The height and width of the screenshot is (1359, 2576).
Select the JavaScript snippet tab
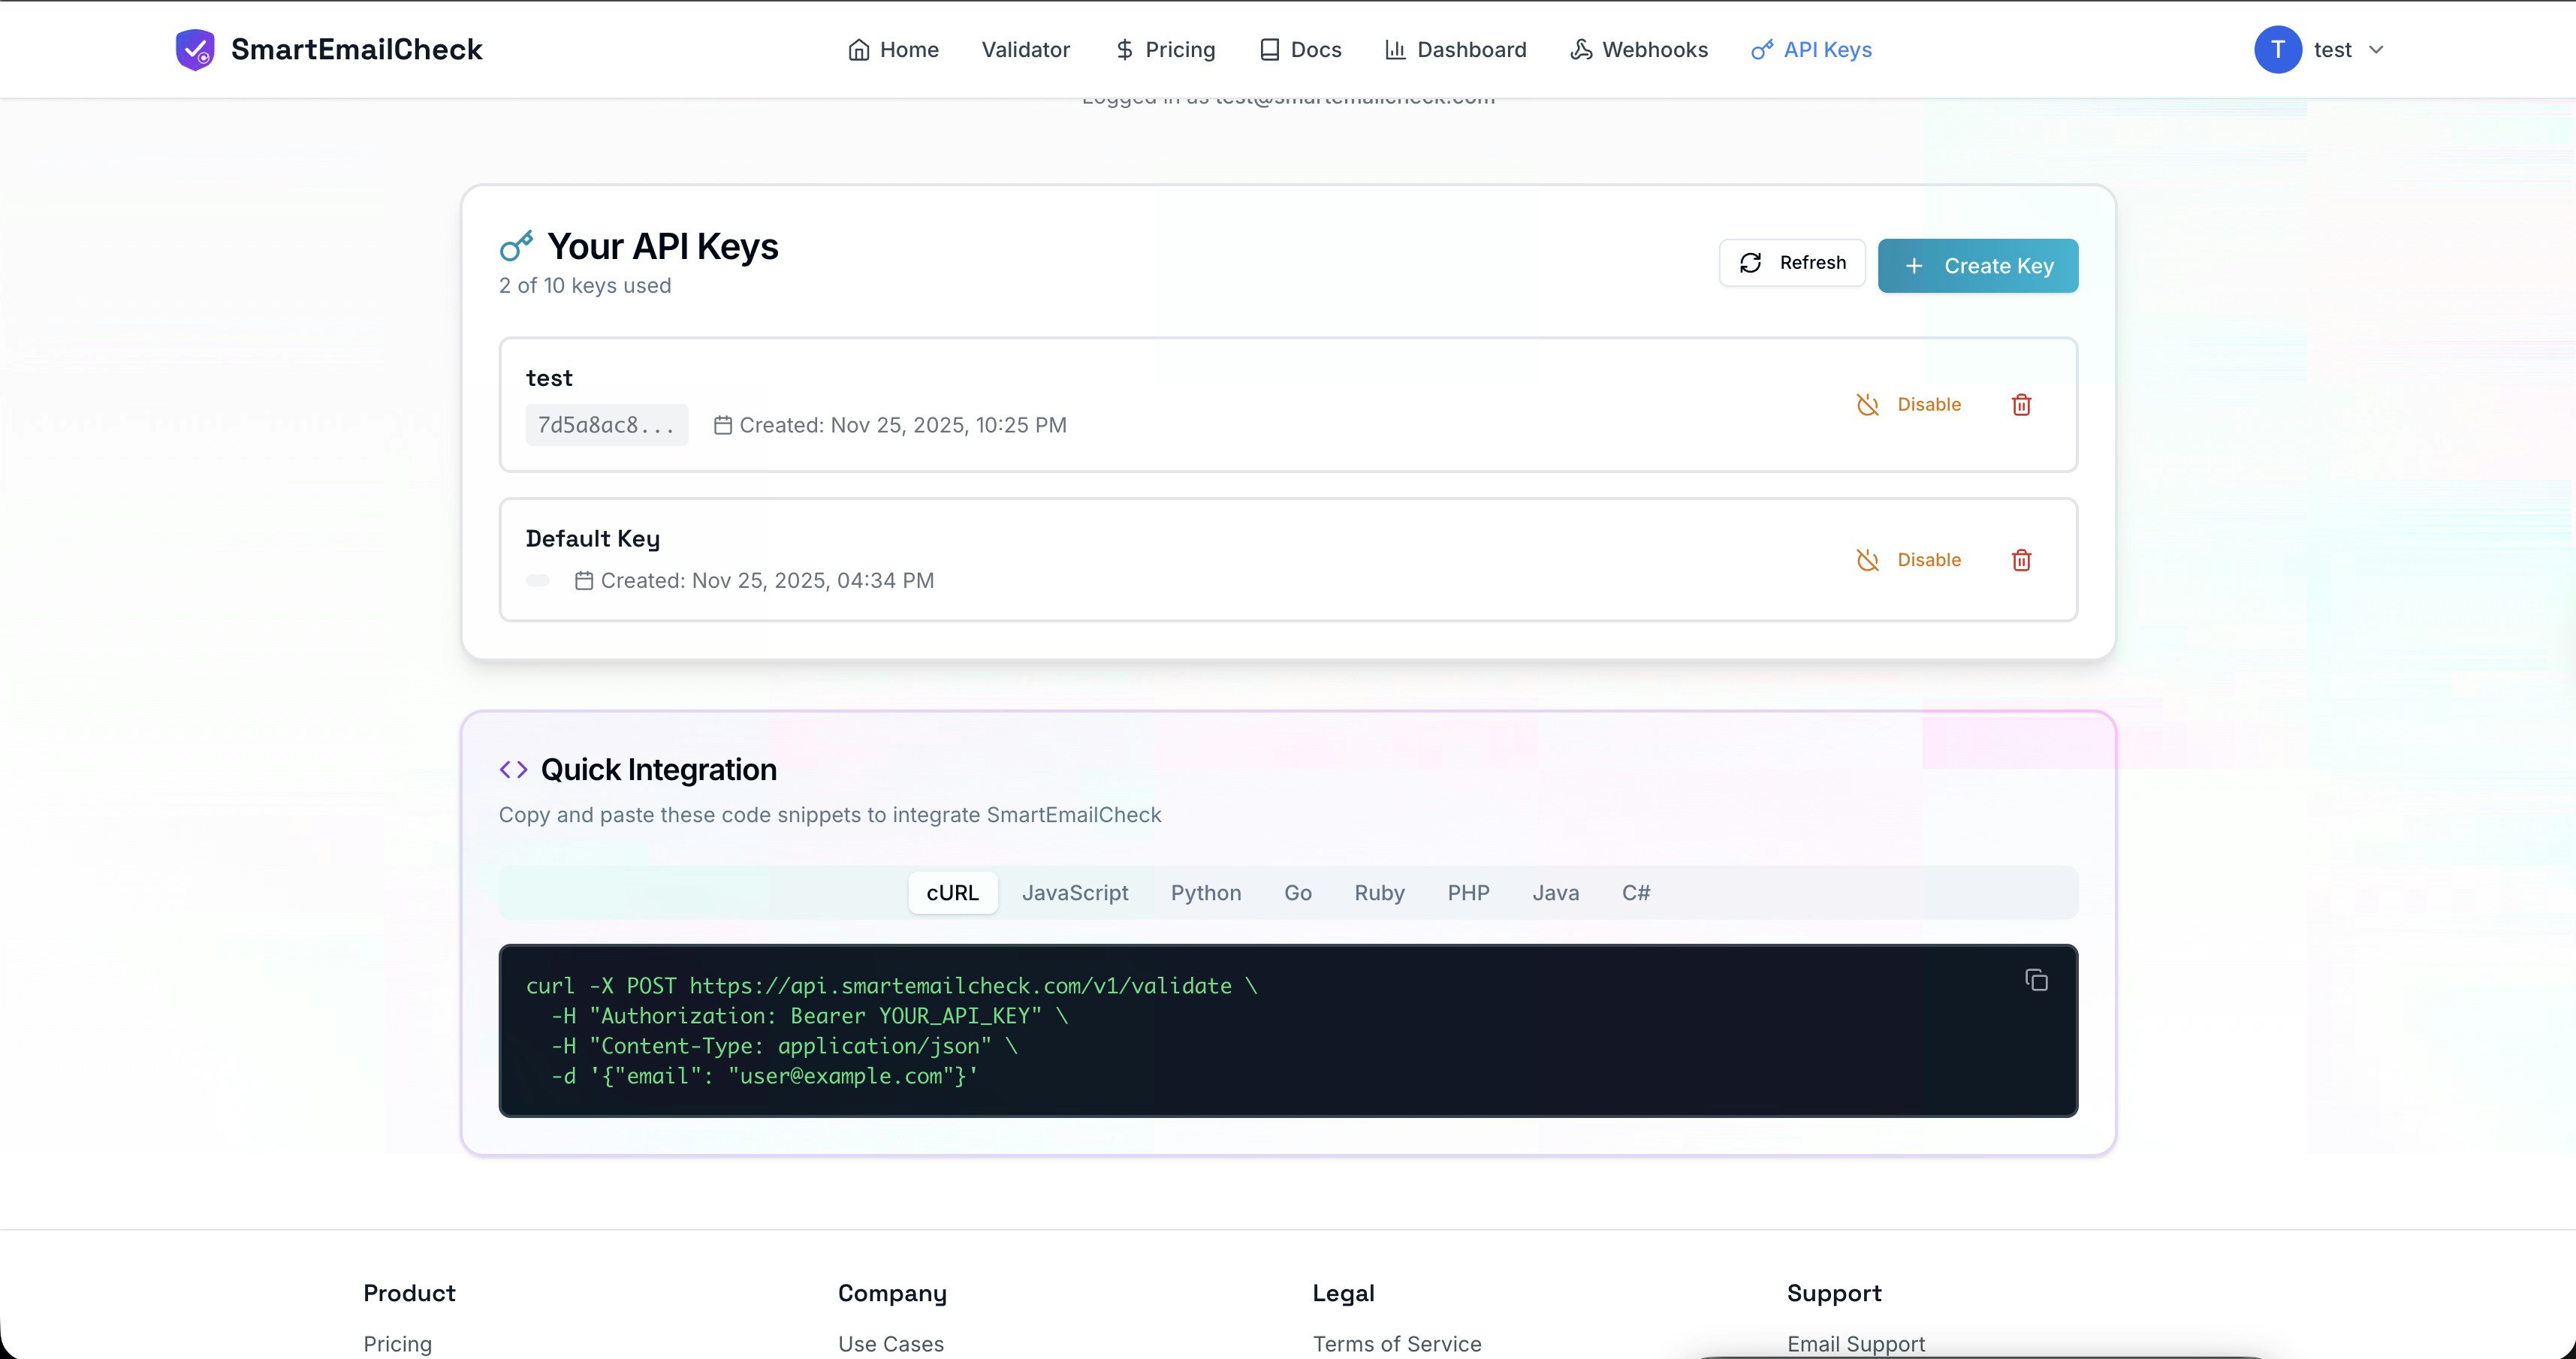1075,892
